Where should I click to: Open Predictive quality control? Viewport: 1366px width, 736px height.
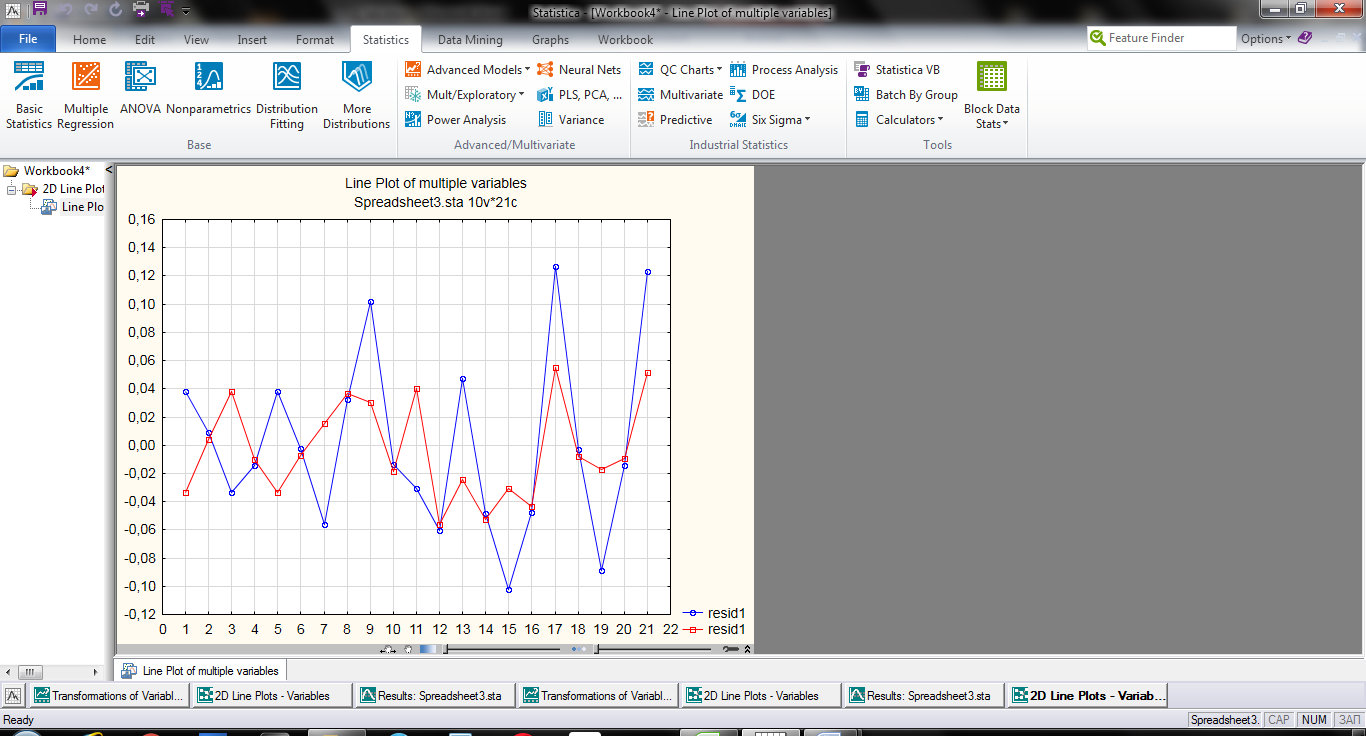675,120
